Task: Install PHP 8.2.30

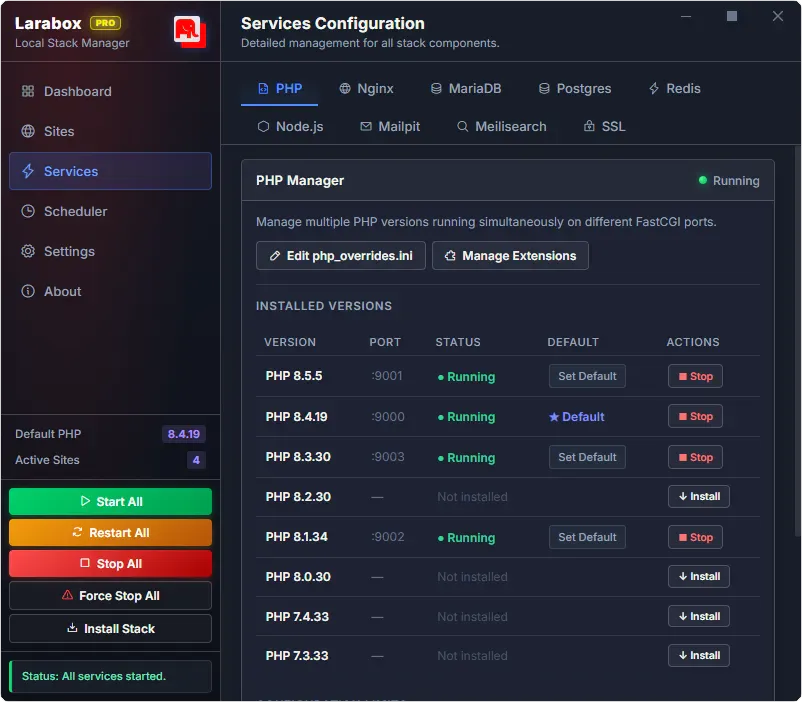Action: point(699,496)
